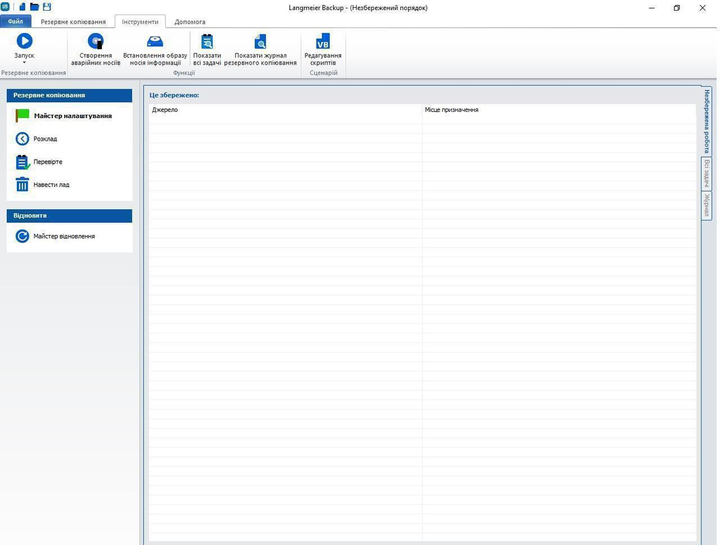The height and width of the screenshot is (545, 720).
Task: Click the save icon in title bar
Action: 47,7
